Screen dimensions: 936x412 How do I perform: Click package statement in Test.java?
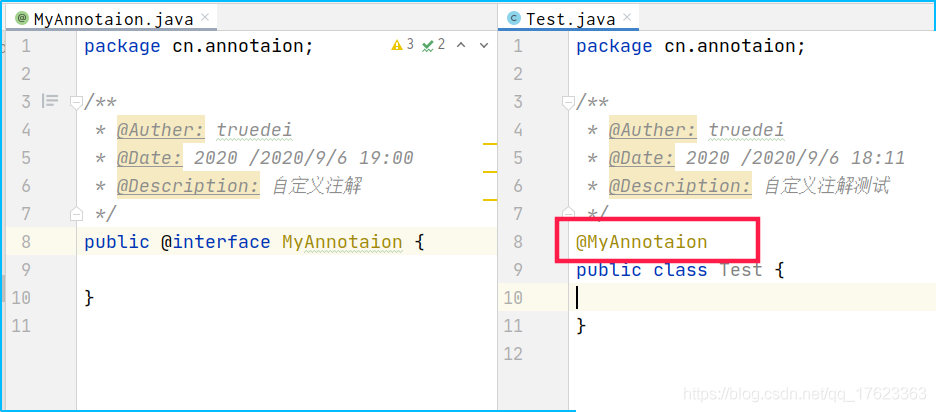[x=691, y=46]
